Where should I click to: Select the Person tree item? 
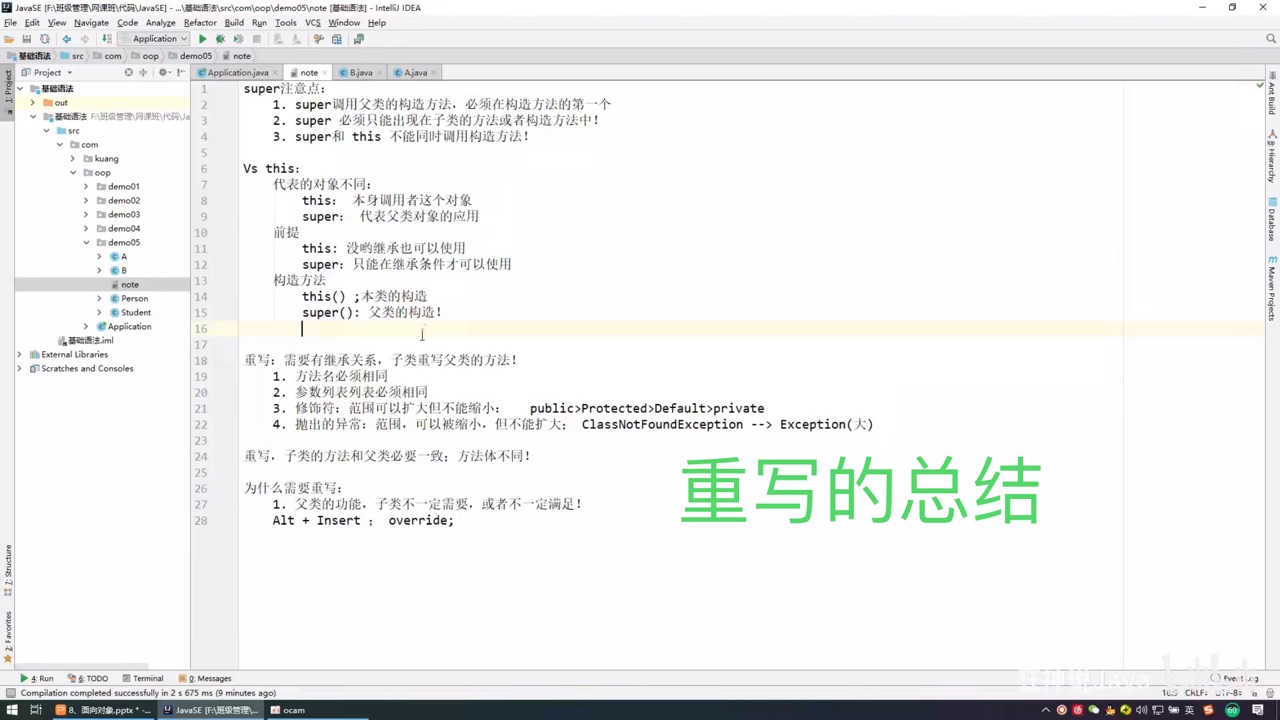click(x=134, y=298)
